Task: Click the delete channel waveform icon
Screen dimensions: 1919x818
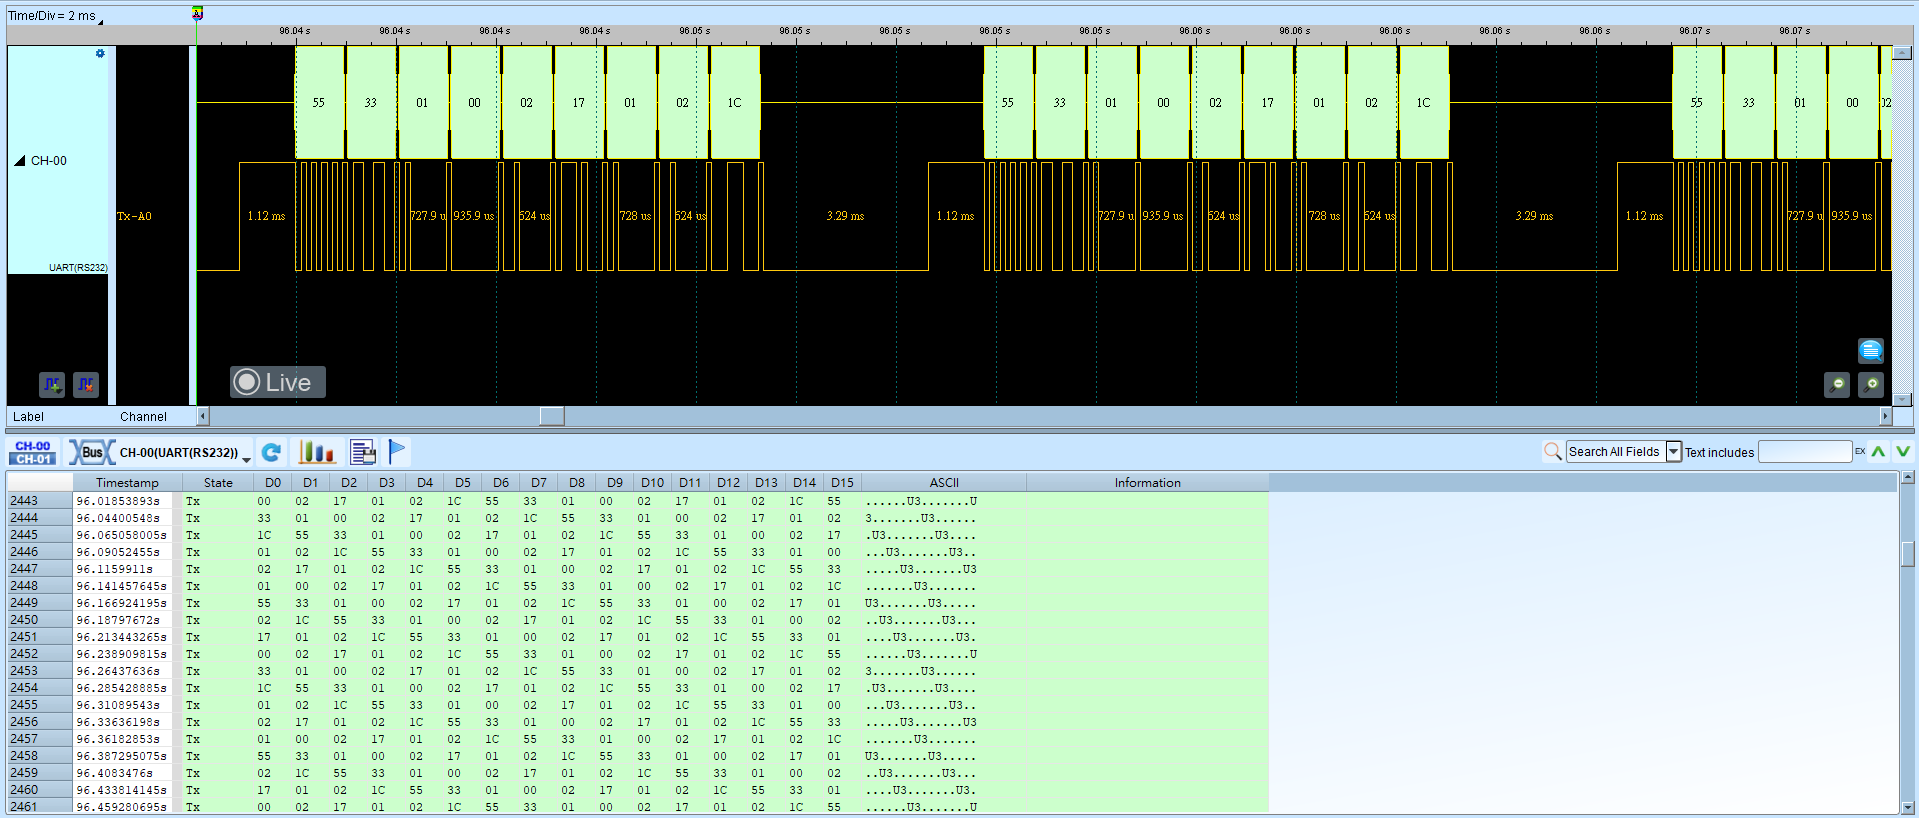Action: [x=86, y=384]
